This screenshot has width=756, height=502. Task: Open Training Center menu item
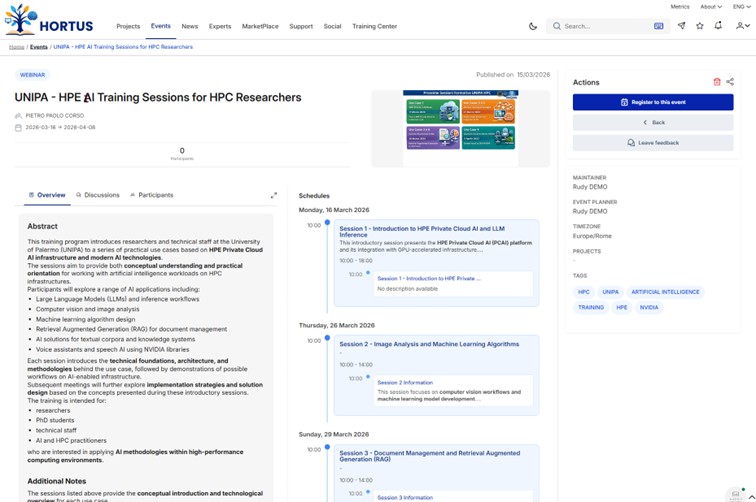(375, 26)
